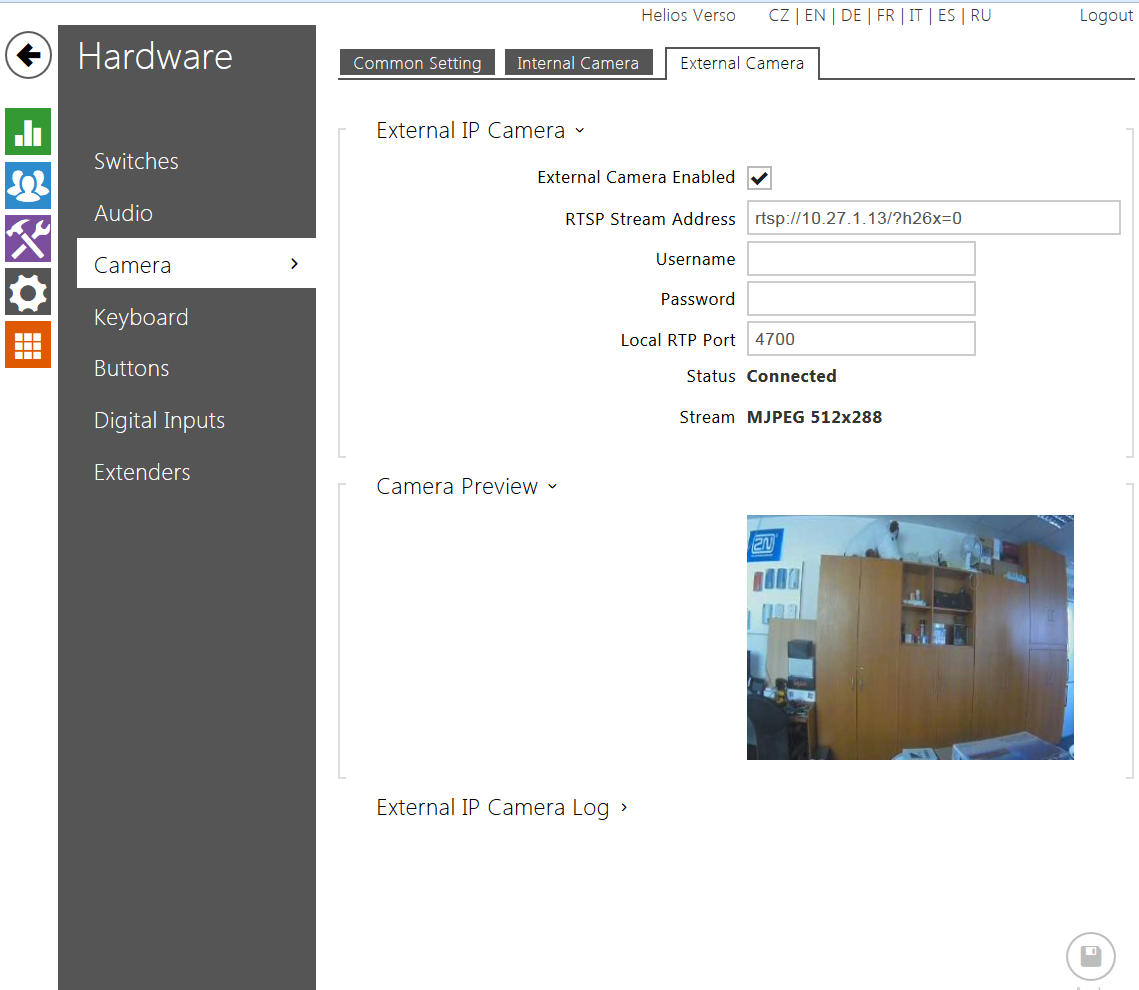Collapse the External IP Camera section
1139x990 pixels.
pyautogui.click(x=480, y=131)
